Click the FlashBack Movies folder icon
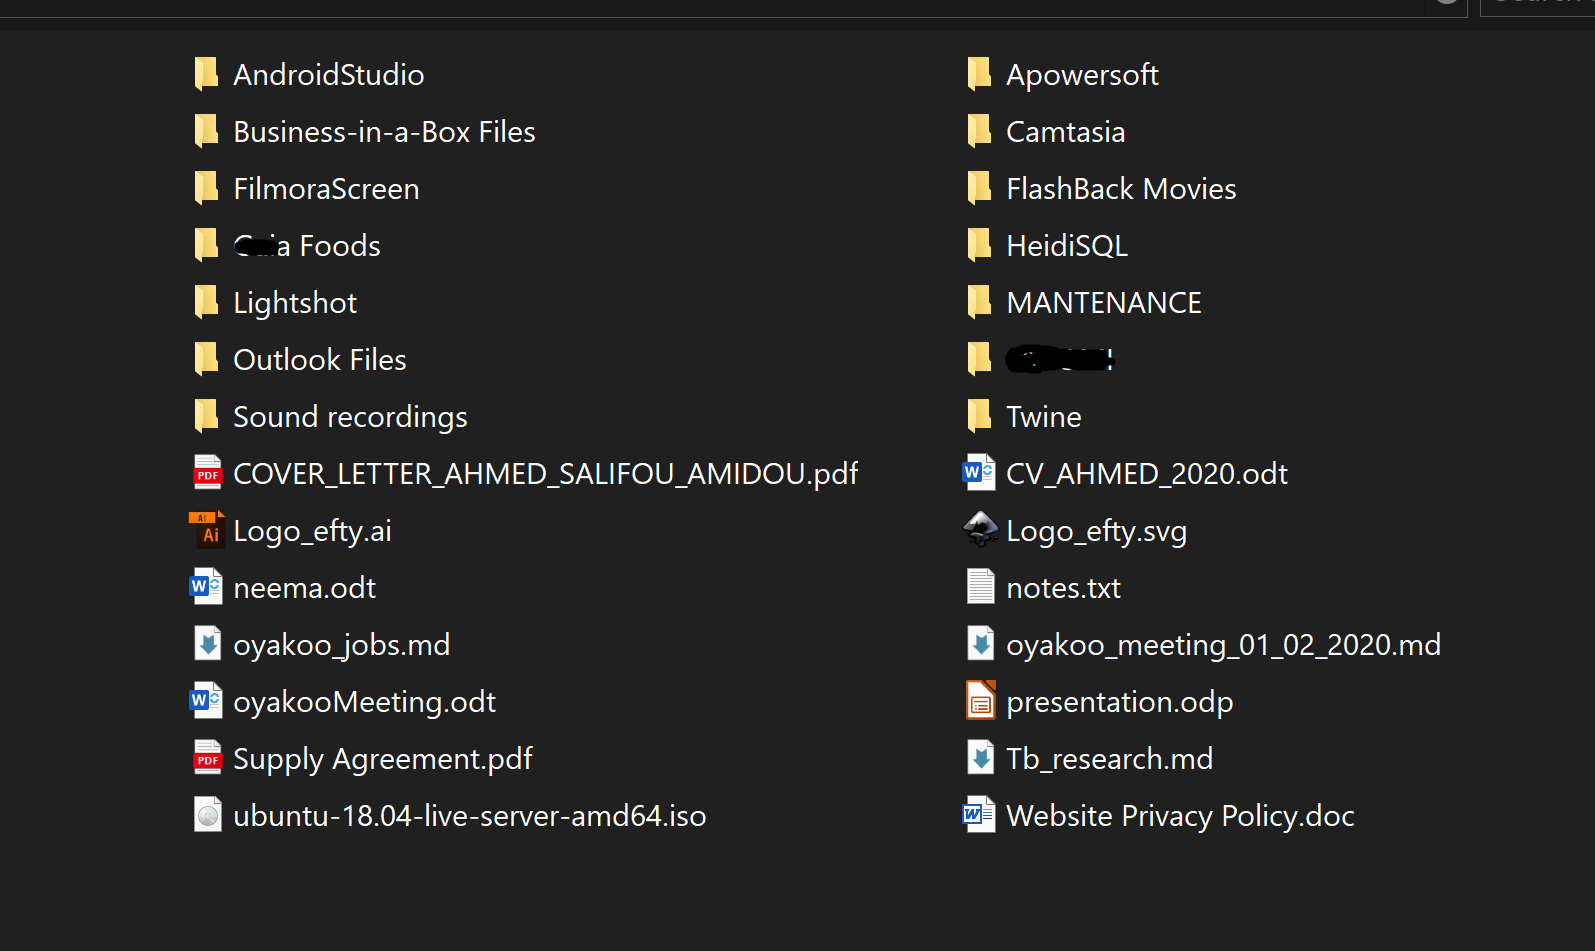Image resolution: width=1595 pixels, height=951 pixels. coord(979,188)
